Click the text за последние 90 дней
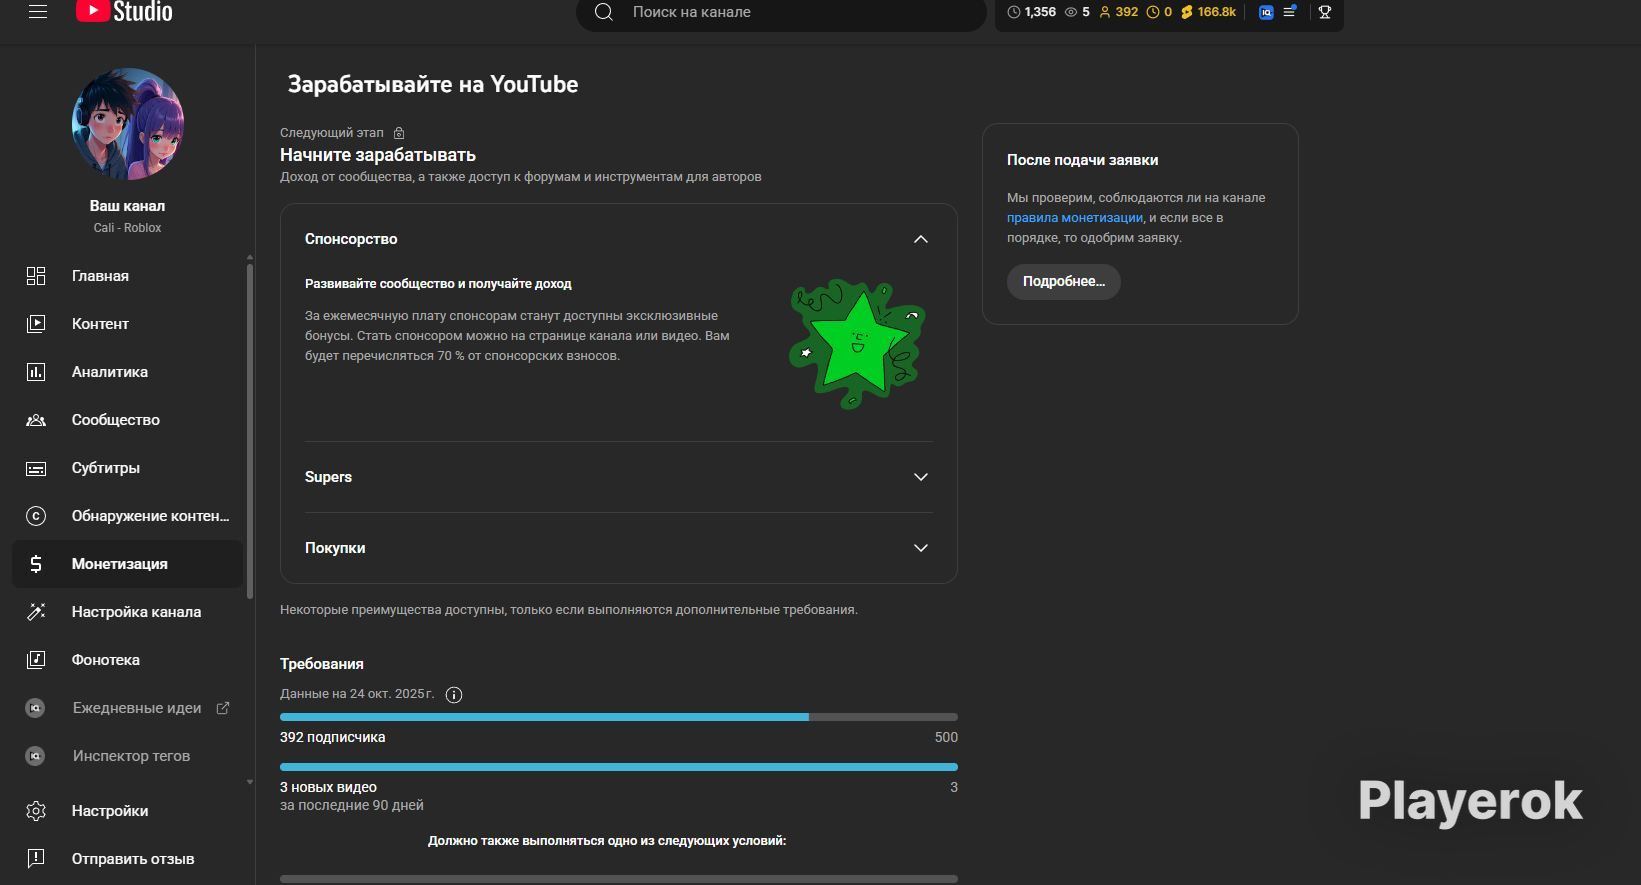Screen dimensions: 1641x885 tap(352, 805)
